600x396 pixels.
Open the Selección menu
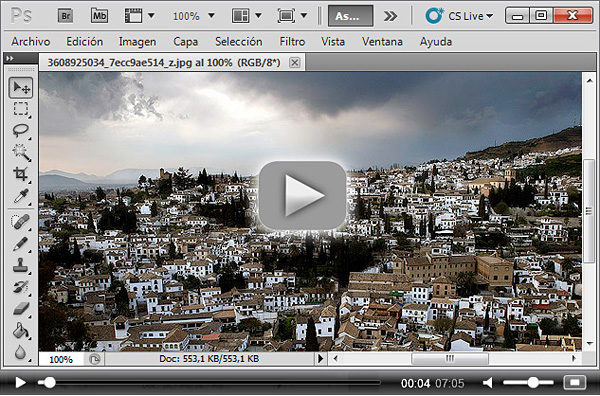pyautogui.click(x=239, y=41)
